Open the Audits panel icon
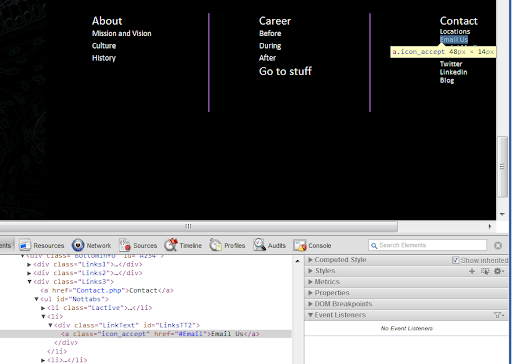Screen dimensions: 512x364 coord(259,245)
